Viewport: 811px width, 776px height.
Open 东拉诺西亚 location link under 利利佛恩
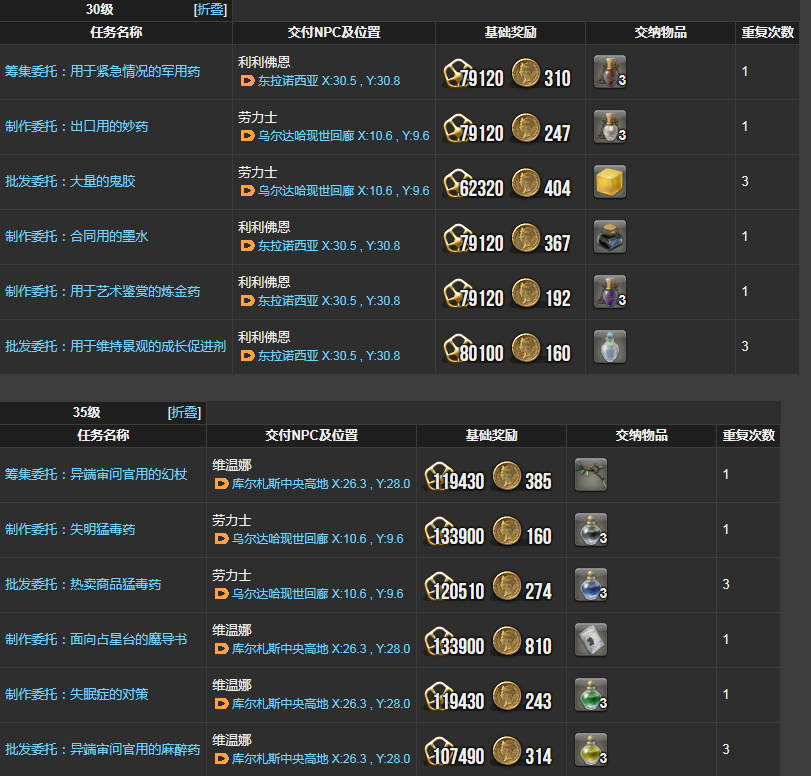287,80
